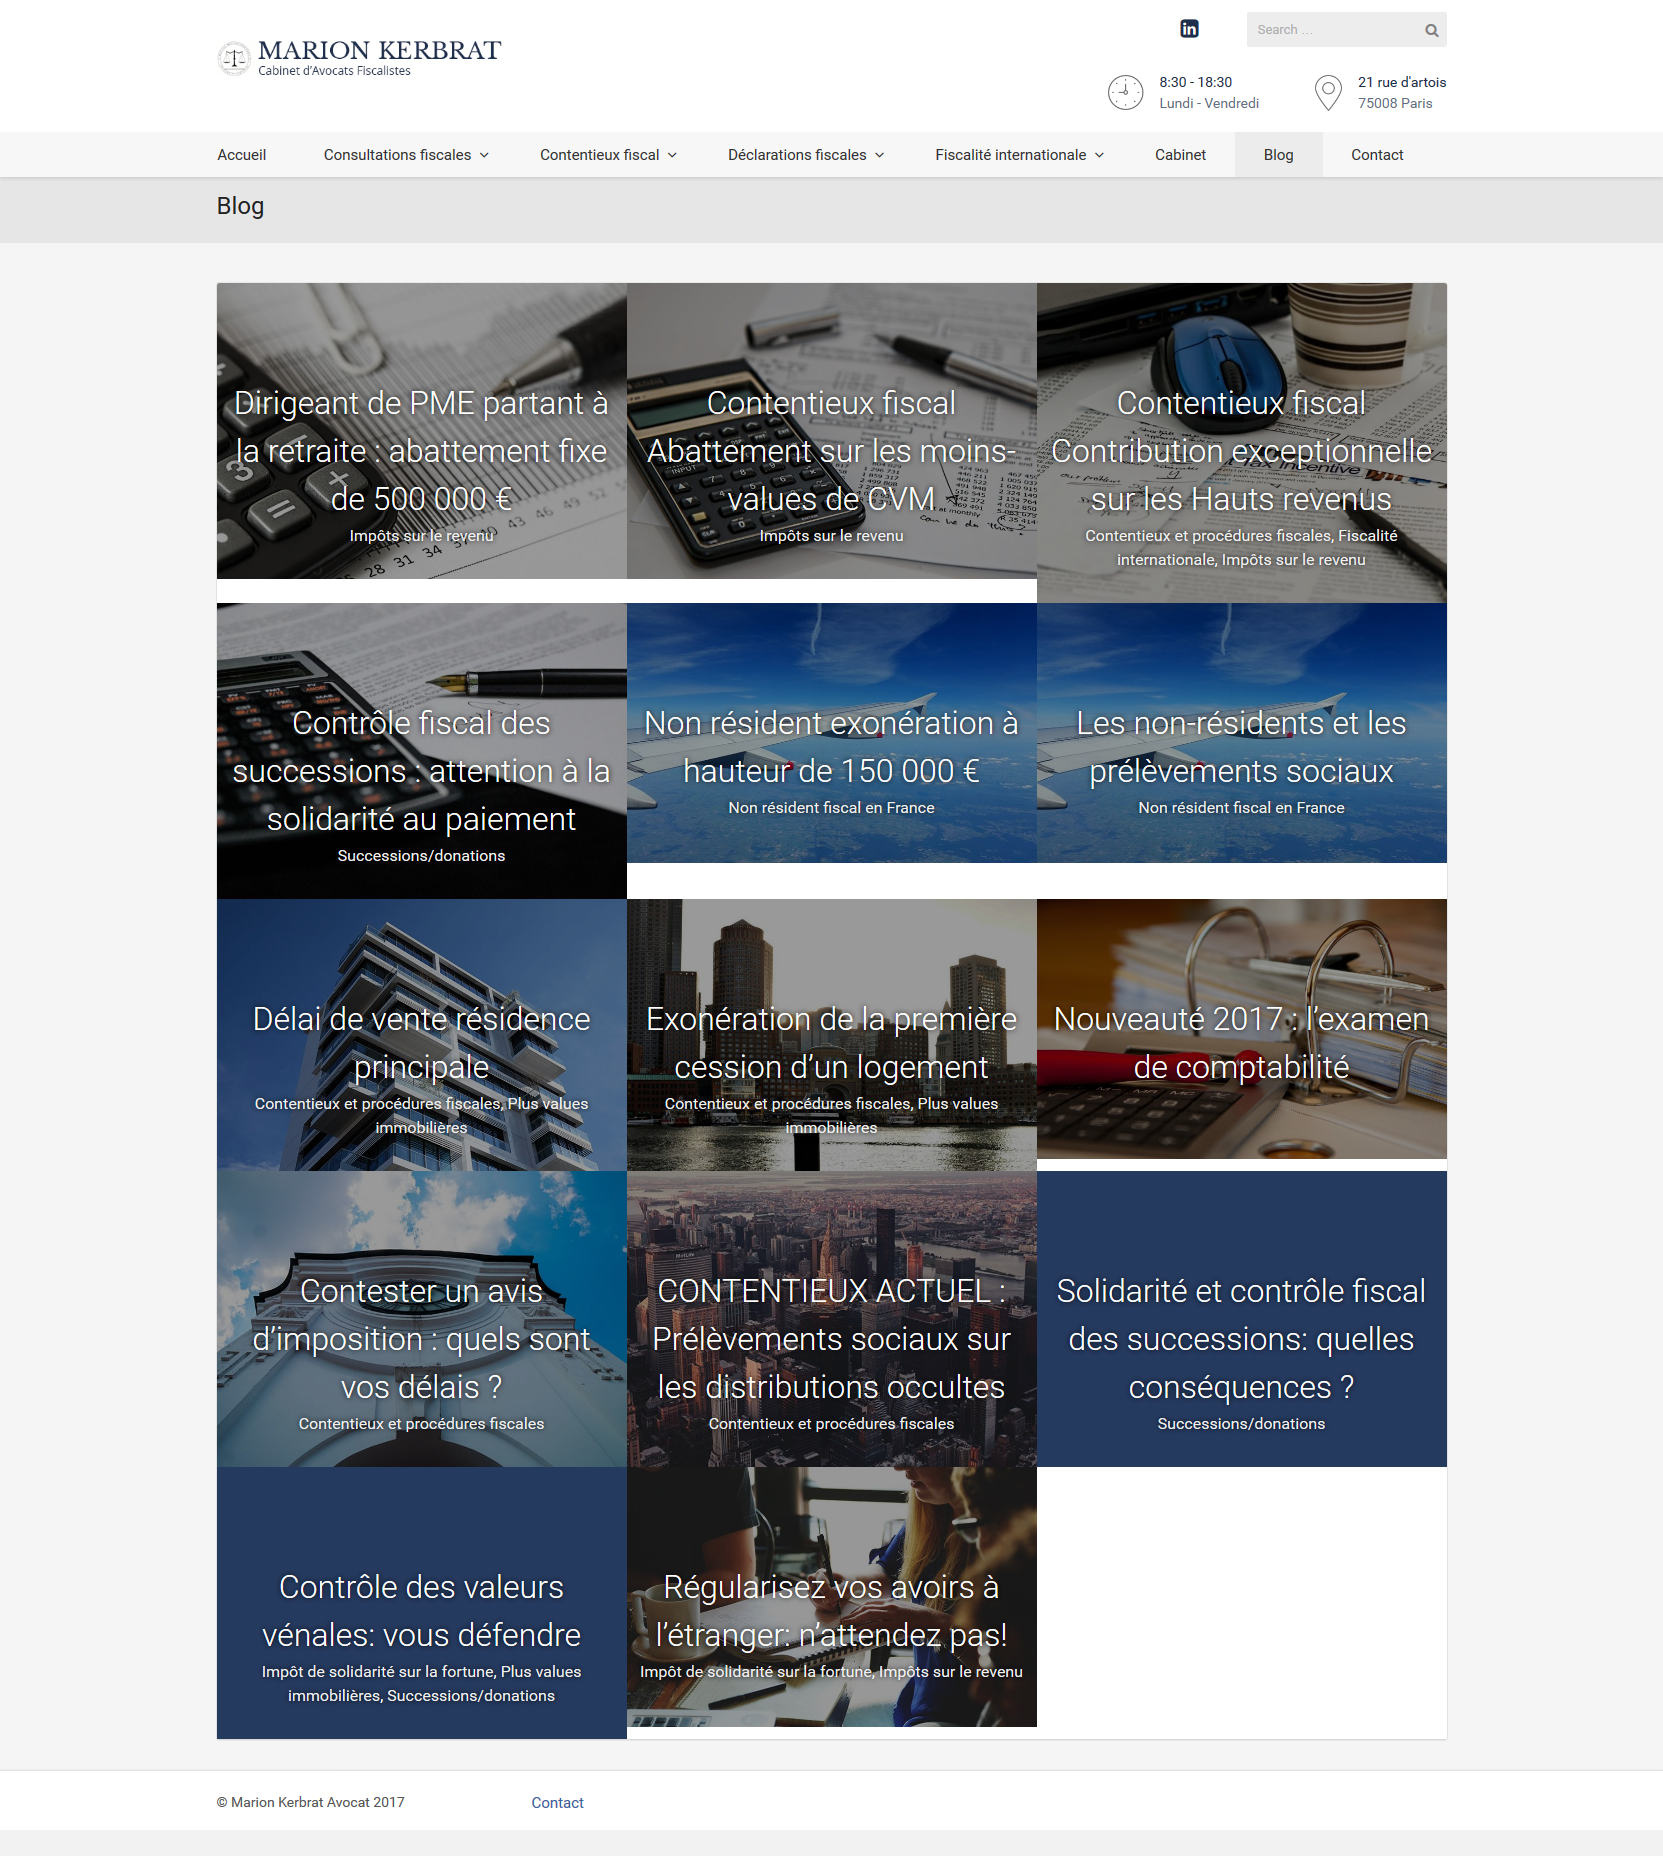Expand Fiscalité internationale dropdown chevron
Screen dimensions: 1663x1856
tap(1099, 155)
